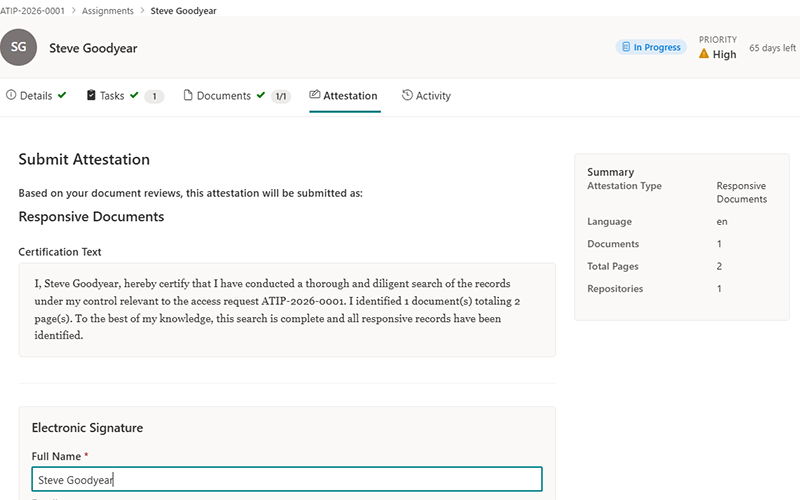The image size is (800, 500).
Task: Click the document icon beside Documents
Action: tap(187, 96)
